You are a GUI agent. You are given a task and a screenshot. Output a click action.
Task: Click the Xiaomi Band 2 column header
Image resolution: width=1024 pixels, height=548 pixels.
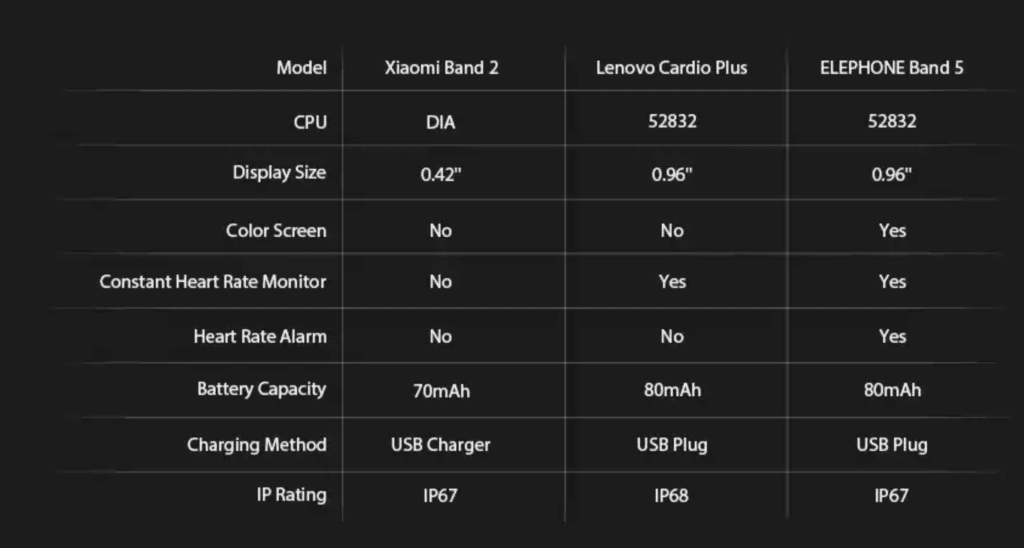(x=441, y=68)
